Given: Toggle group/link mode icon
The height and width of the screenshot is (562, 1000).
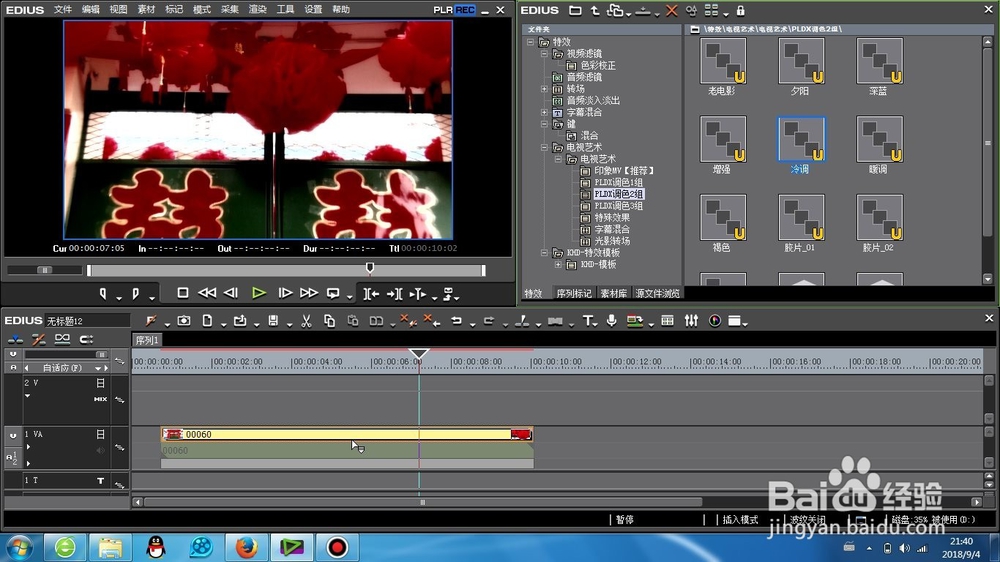Looking at the screenshot, I should click(62, 339).
